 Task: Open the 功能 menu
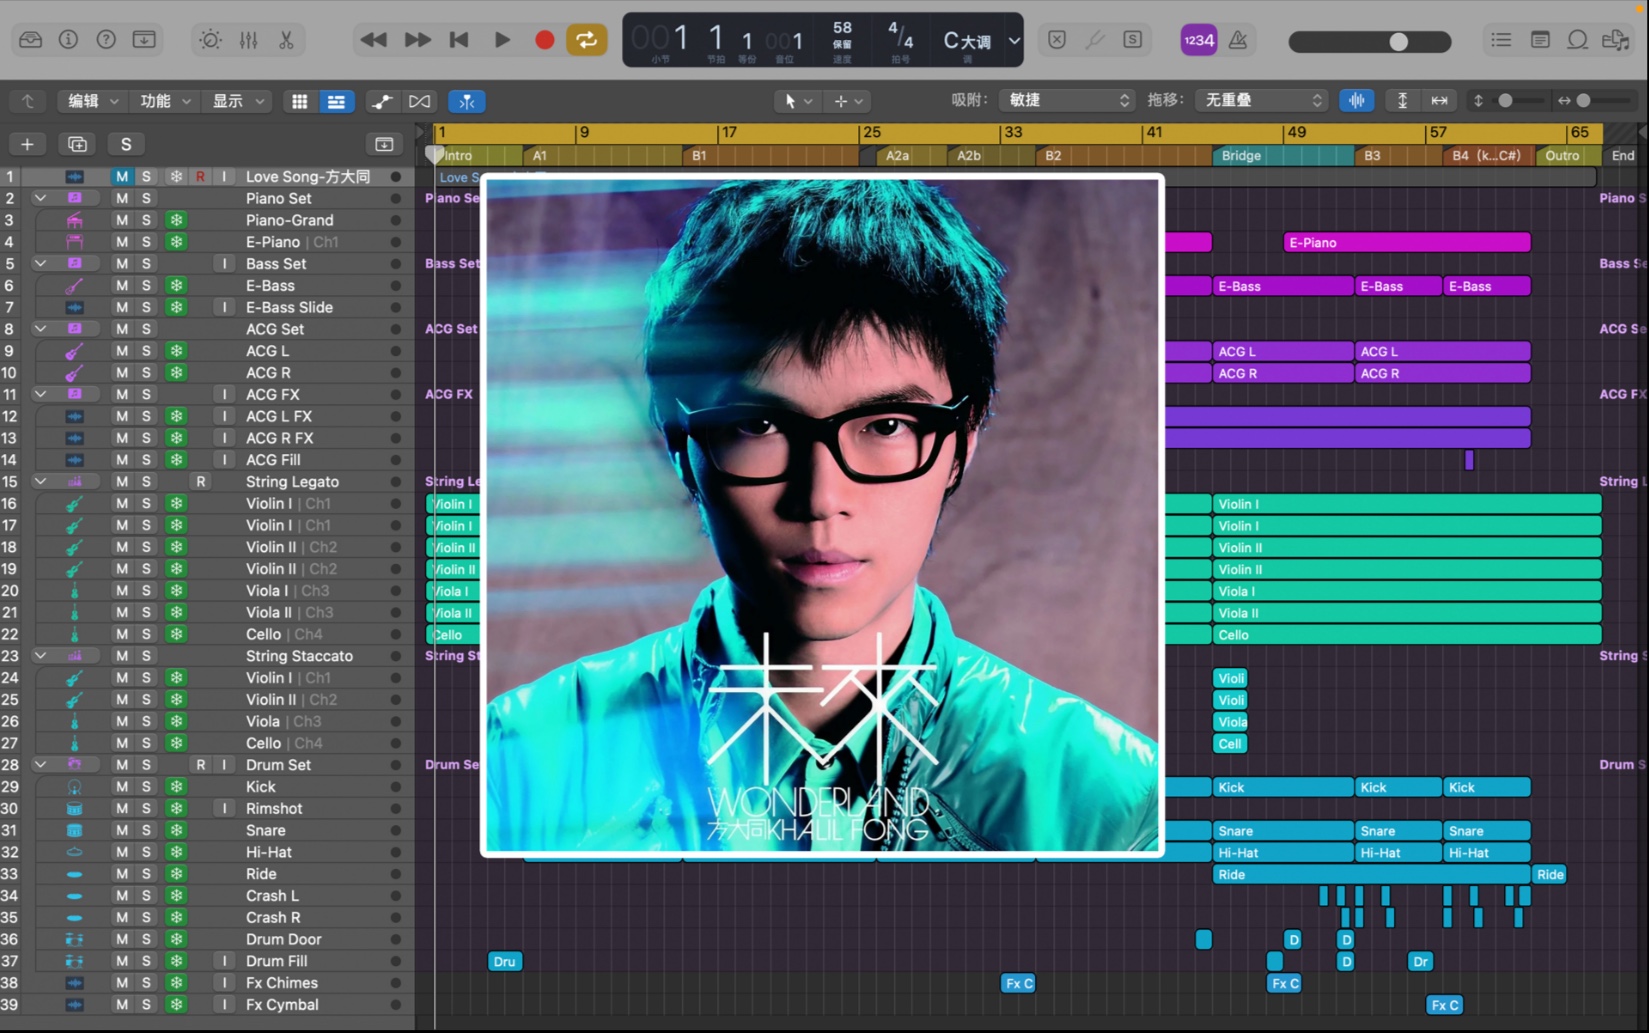pos(164,101)
